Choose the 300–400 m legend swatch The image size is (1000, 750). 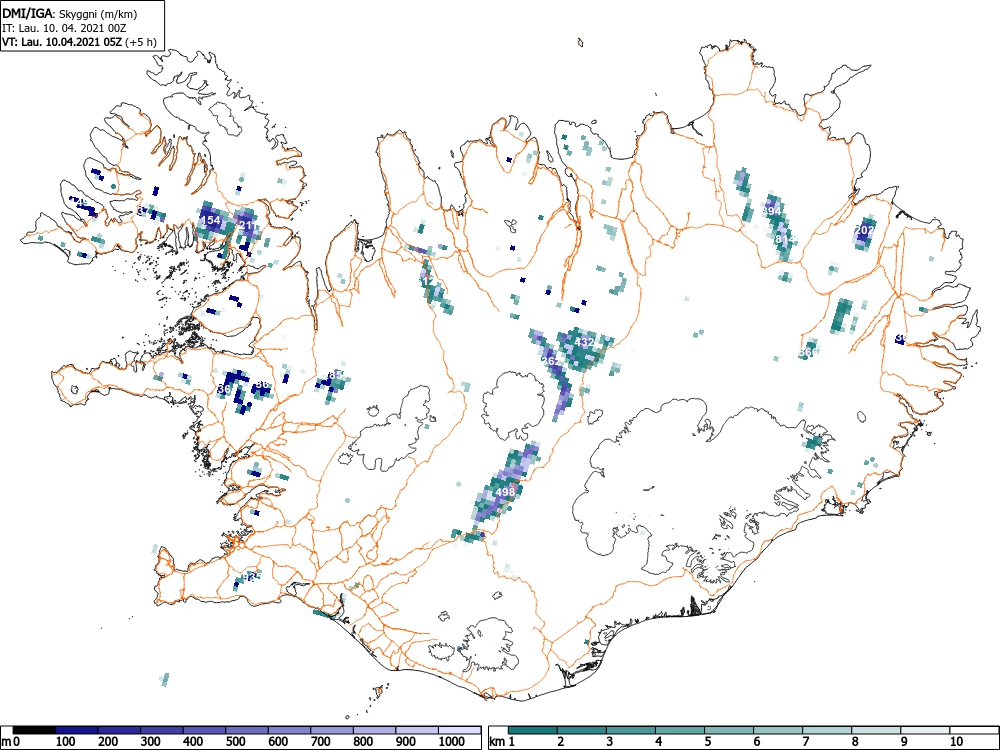tap(162, 730)
